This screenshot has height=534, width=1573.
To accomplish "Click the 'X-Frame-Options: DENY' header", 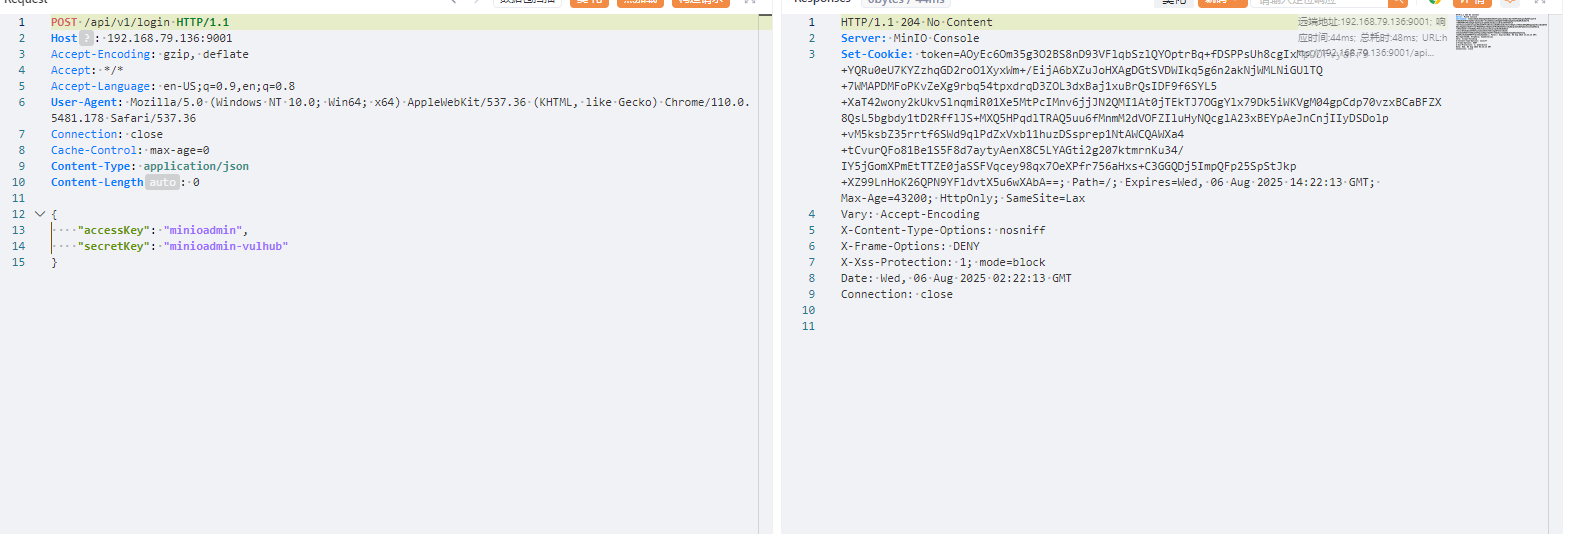I will [x=910, y=246].
